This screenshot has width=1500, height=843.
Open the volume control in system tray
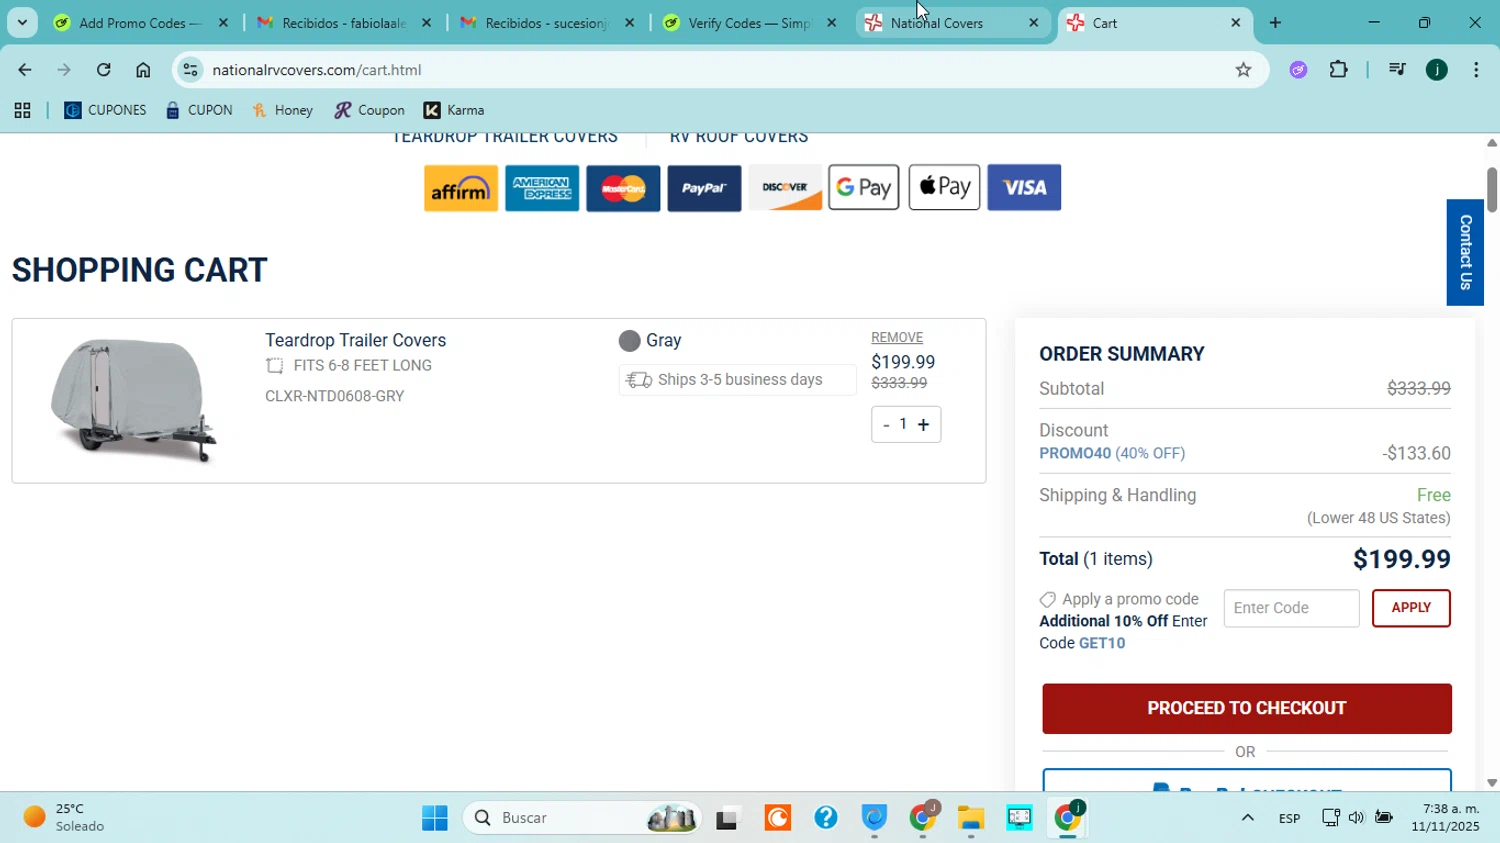pos(1356,818)
